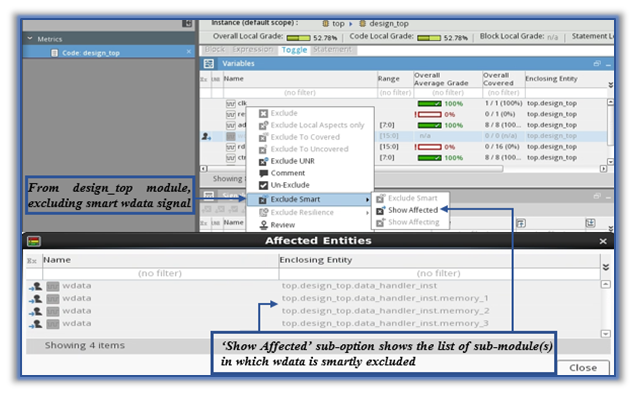Close the Code: design_top tab
The image size is (636, 395).
(x=189, y=52)
